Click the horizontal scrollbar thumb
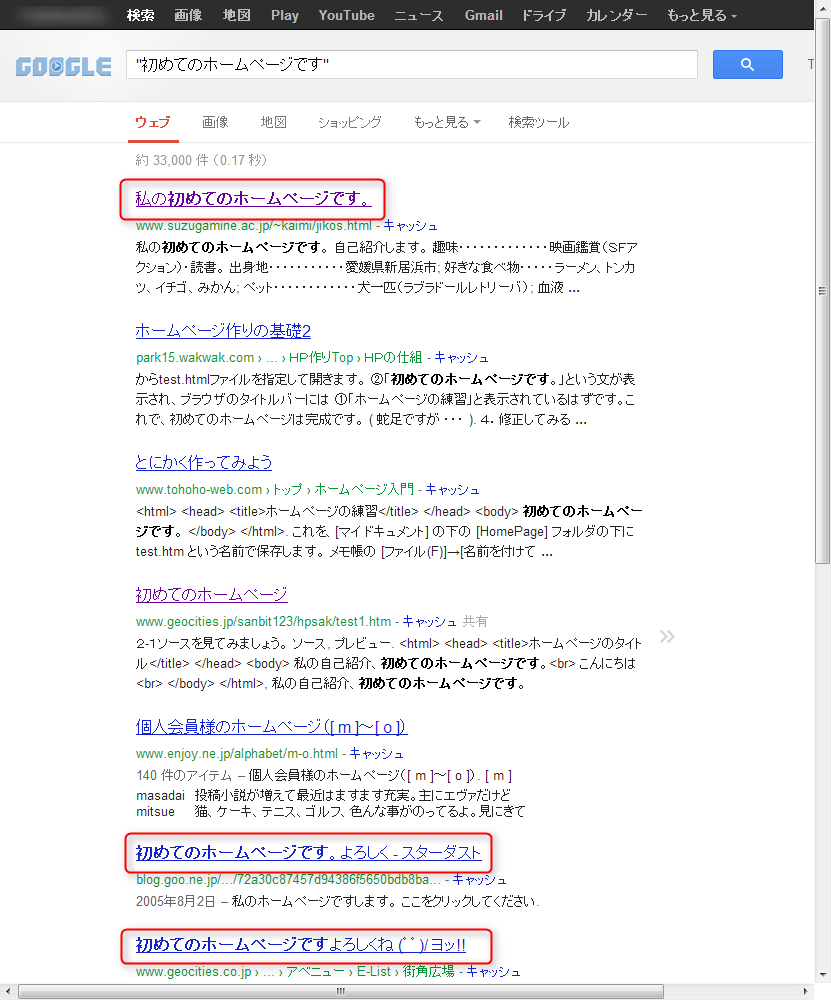831x1000 pixels. tap(341, 992)
